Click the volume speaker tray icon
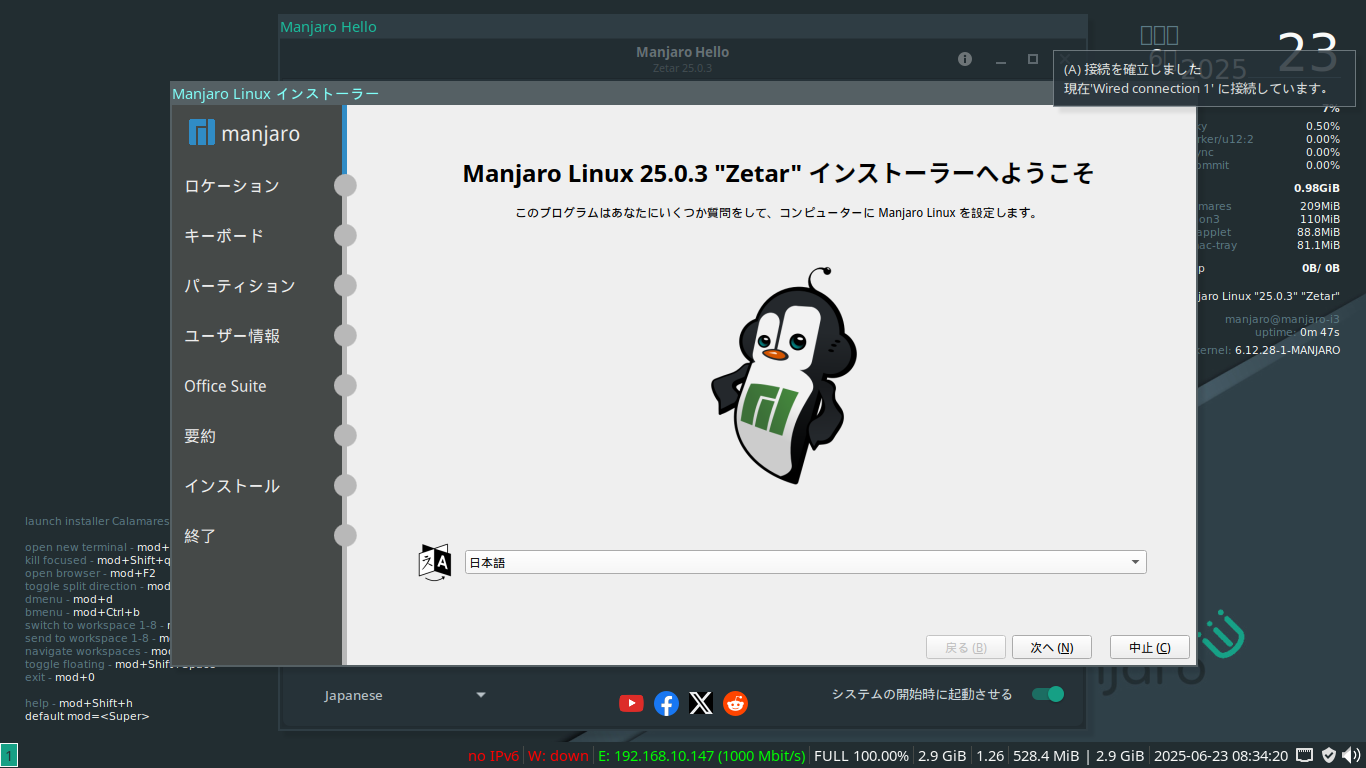The width and height of the screenshot is (1366, 768). pos(1352,755)
